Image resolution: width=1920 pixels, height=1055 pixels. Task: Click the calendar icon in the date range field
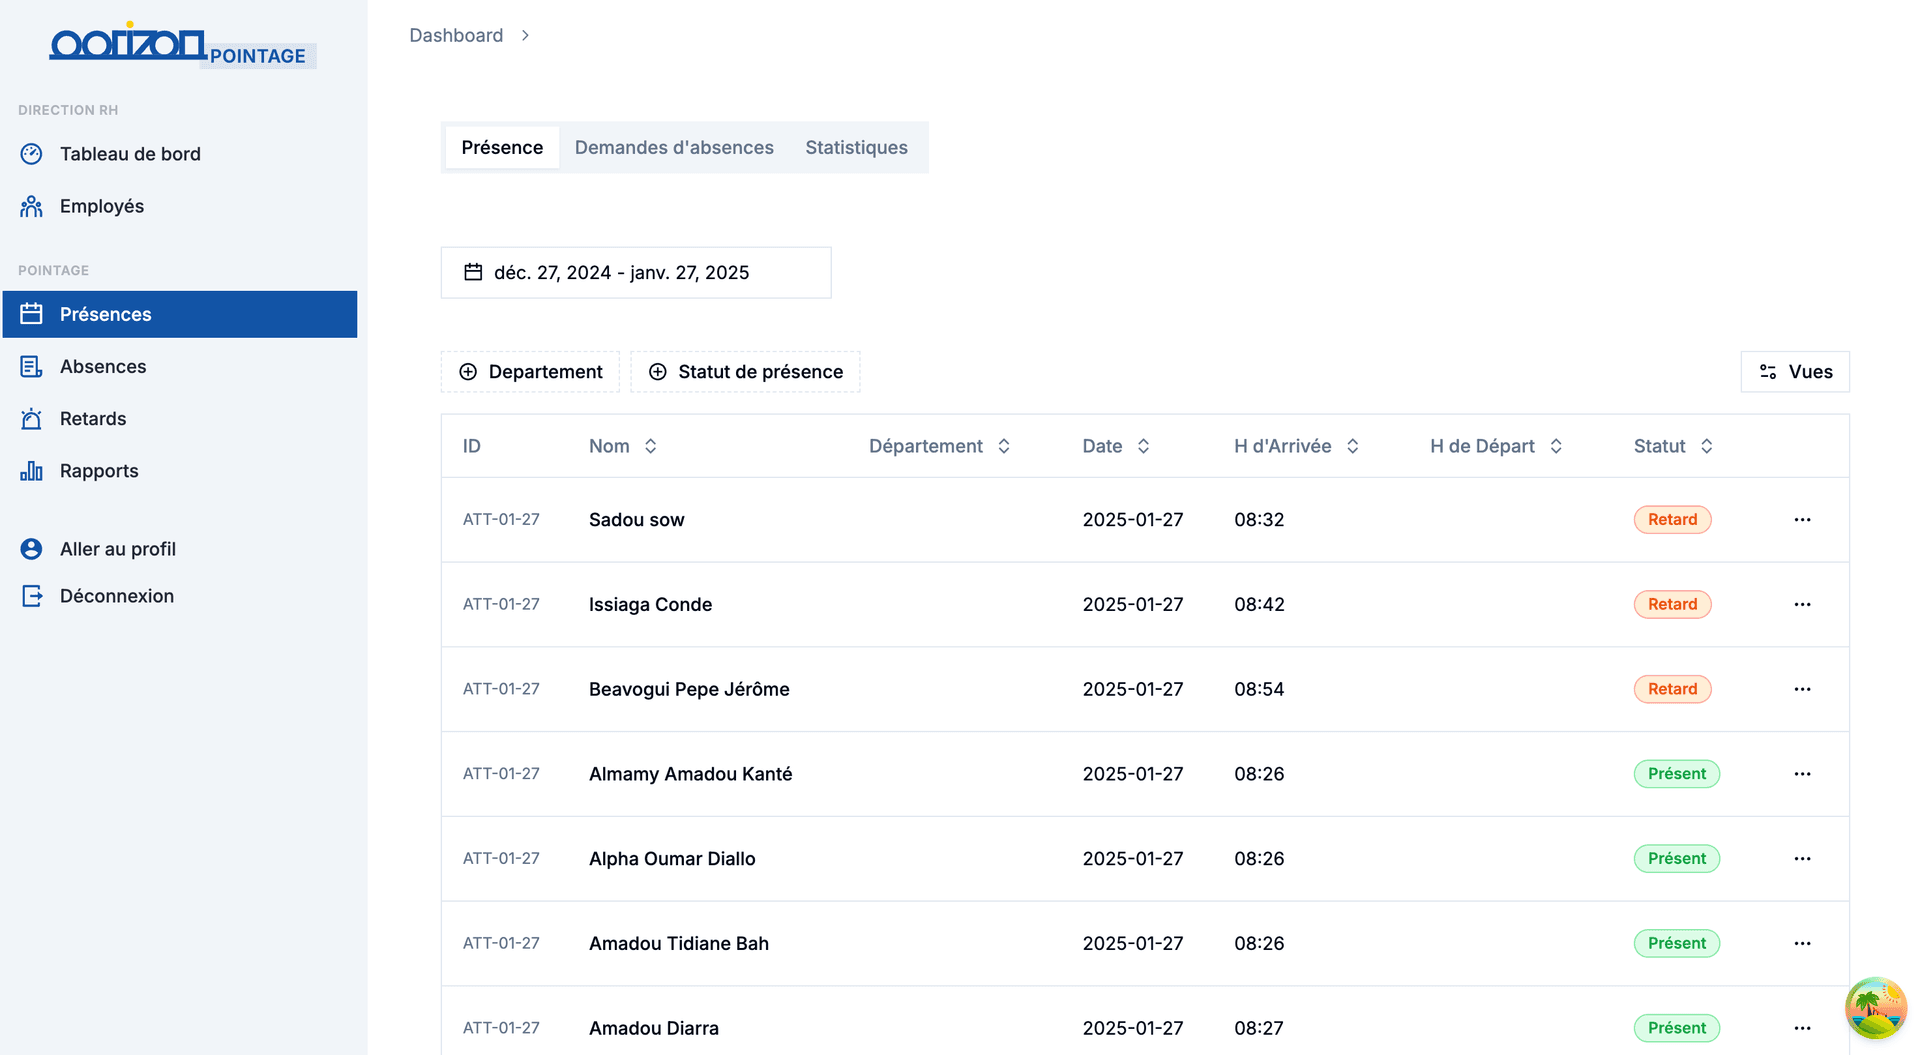click(473, 271)
